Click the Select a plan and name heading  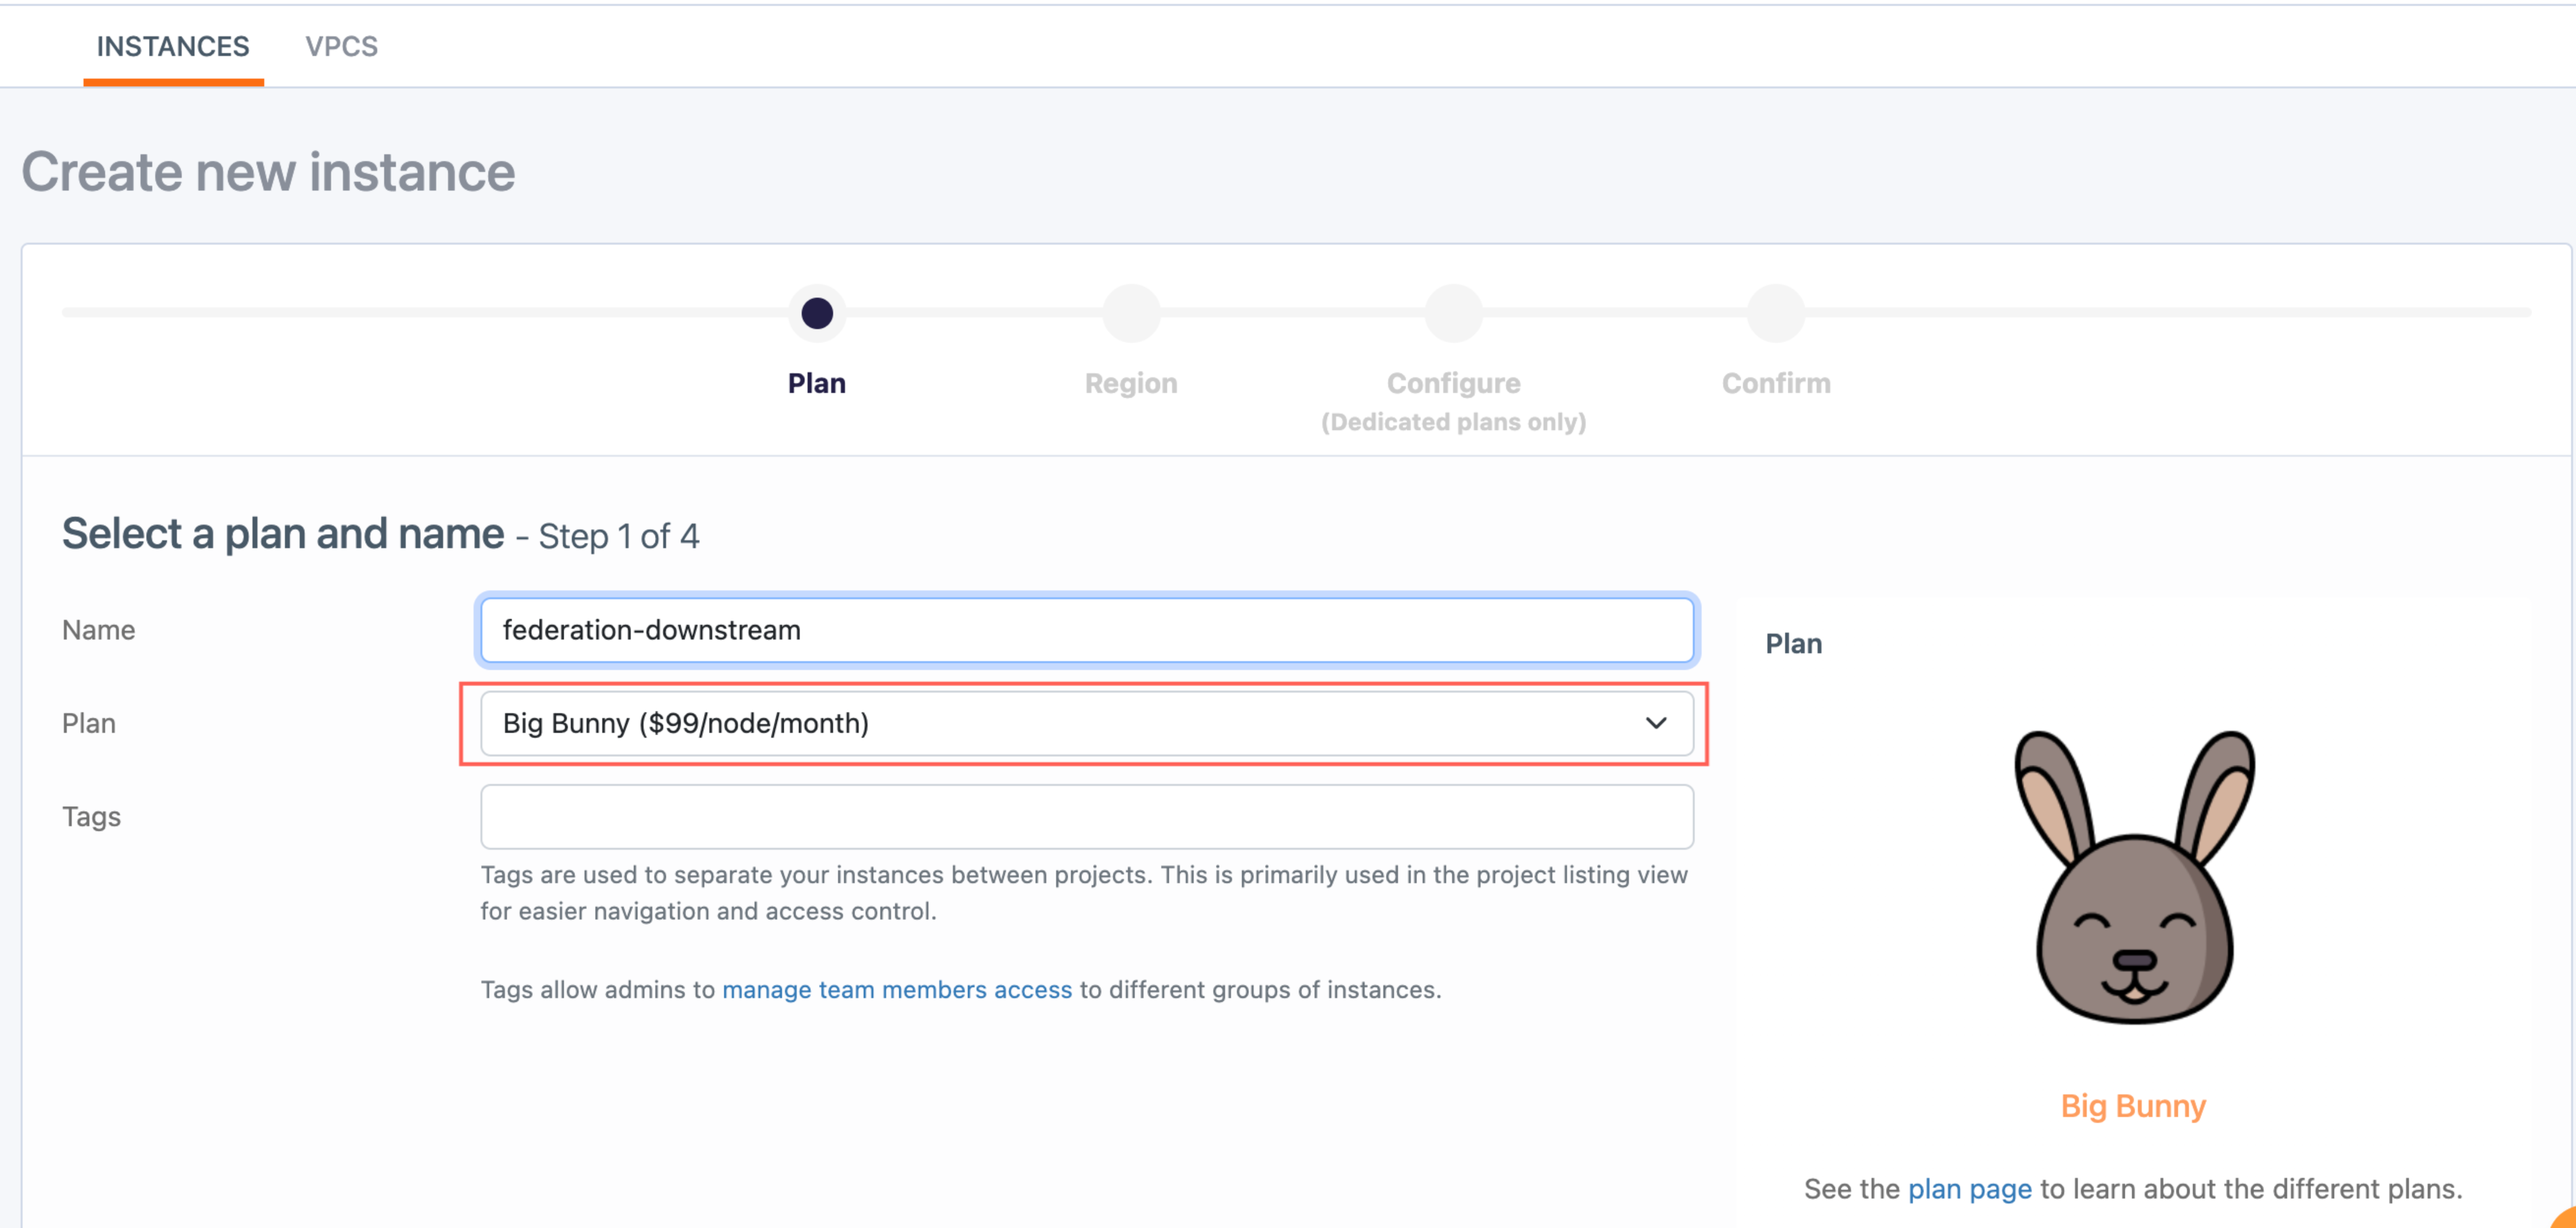pos(283,533)
